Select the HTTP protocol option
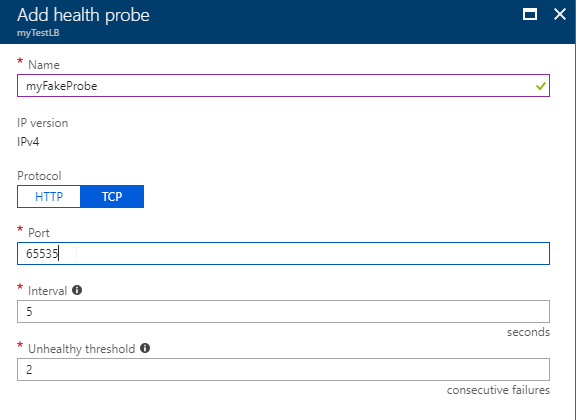 (49, 197)
